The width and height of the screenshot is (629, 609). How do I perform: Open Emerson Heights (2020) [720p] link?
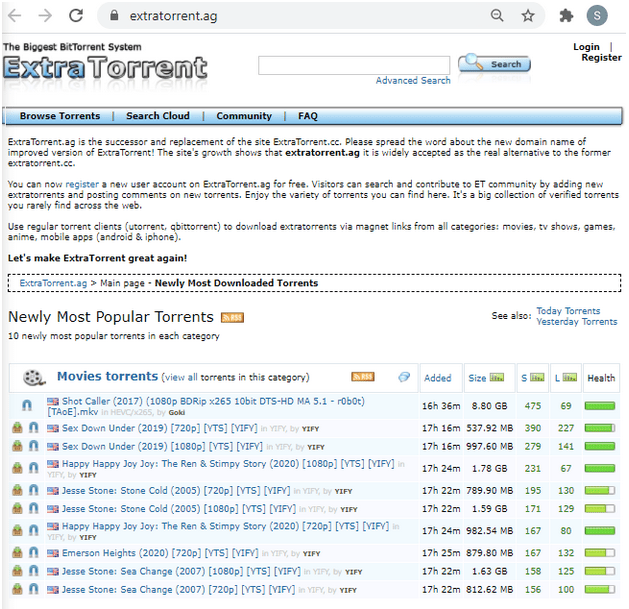pyautogui.click(x=160, y=553)
